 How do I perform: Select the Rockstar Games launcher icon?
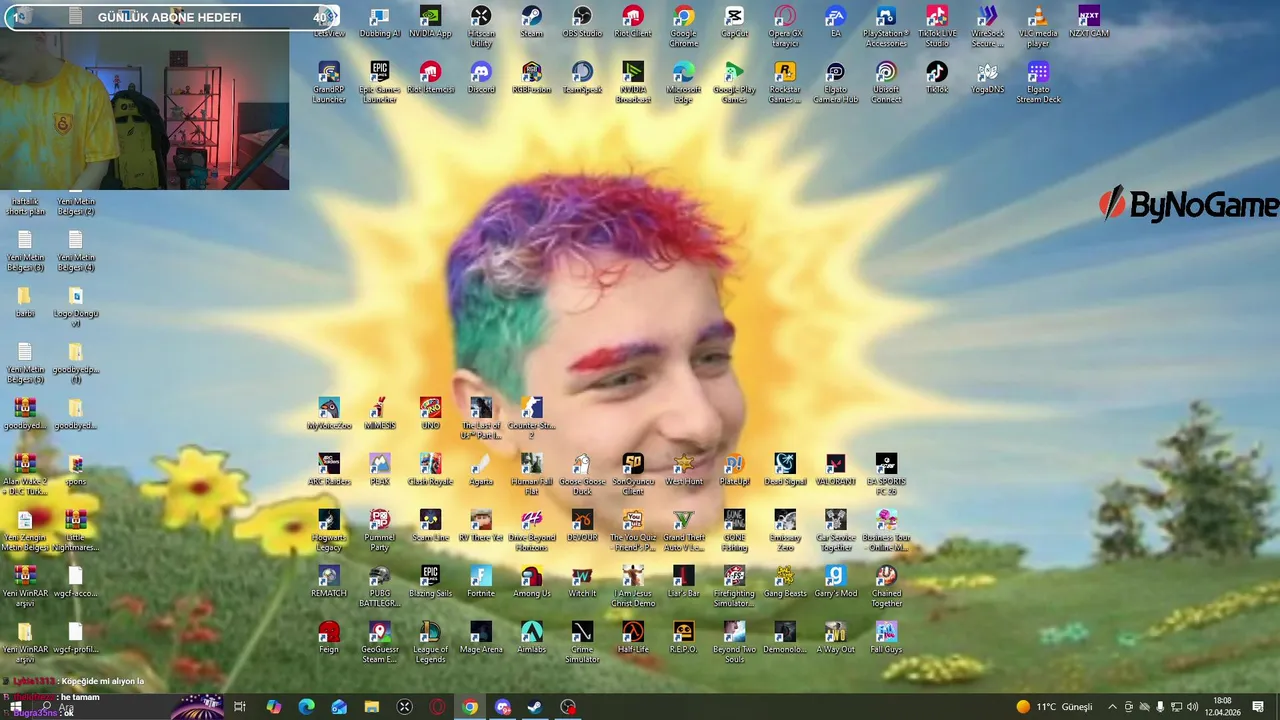[x=785, y=83]
